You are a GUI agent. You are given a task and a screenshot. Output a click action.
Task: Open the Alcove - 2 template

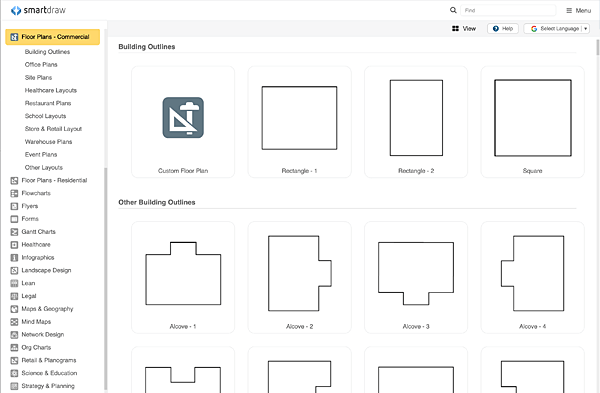(299, 277)
